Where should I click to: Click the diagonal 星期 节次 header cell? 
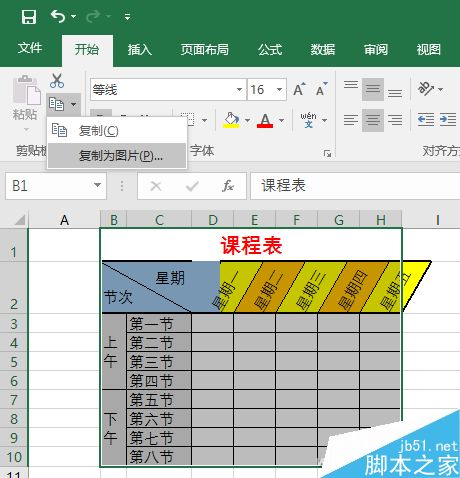click(147, 287)
